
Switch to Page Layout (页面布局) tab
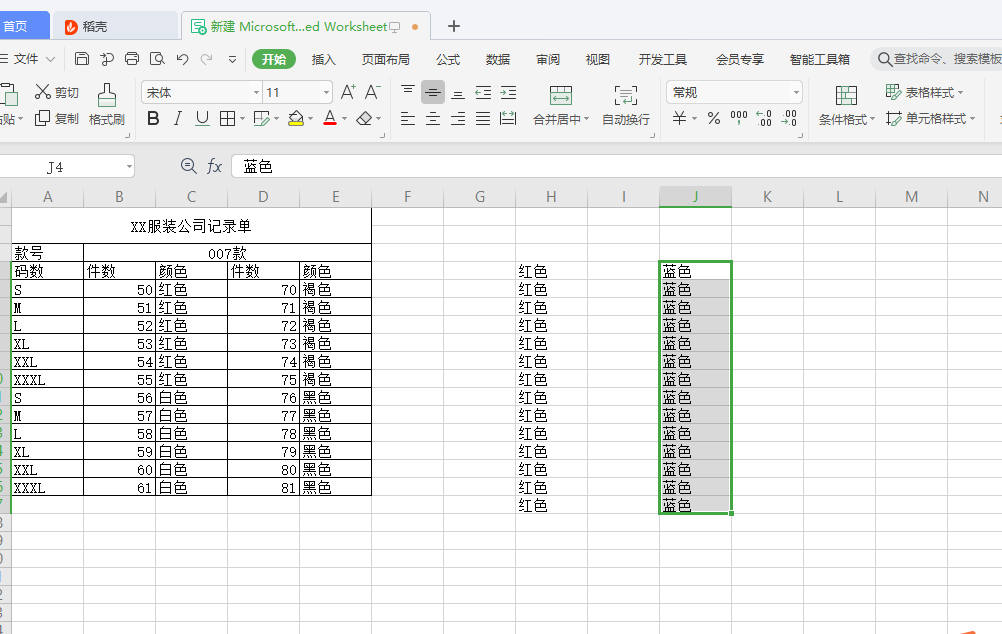385,59
